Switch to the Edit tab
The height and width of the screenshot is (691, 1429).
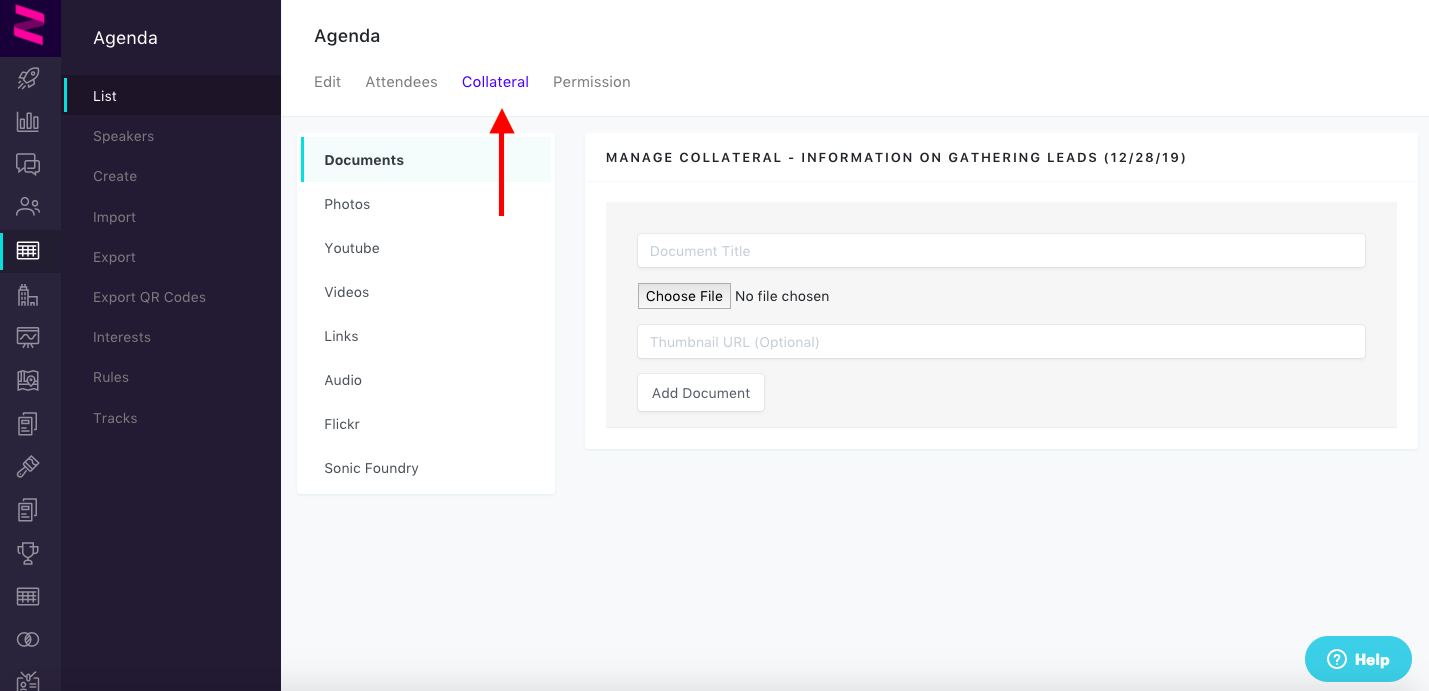click(327, 82)
